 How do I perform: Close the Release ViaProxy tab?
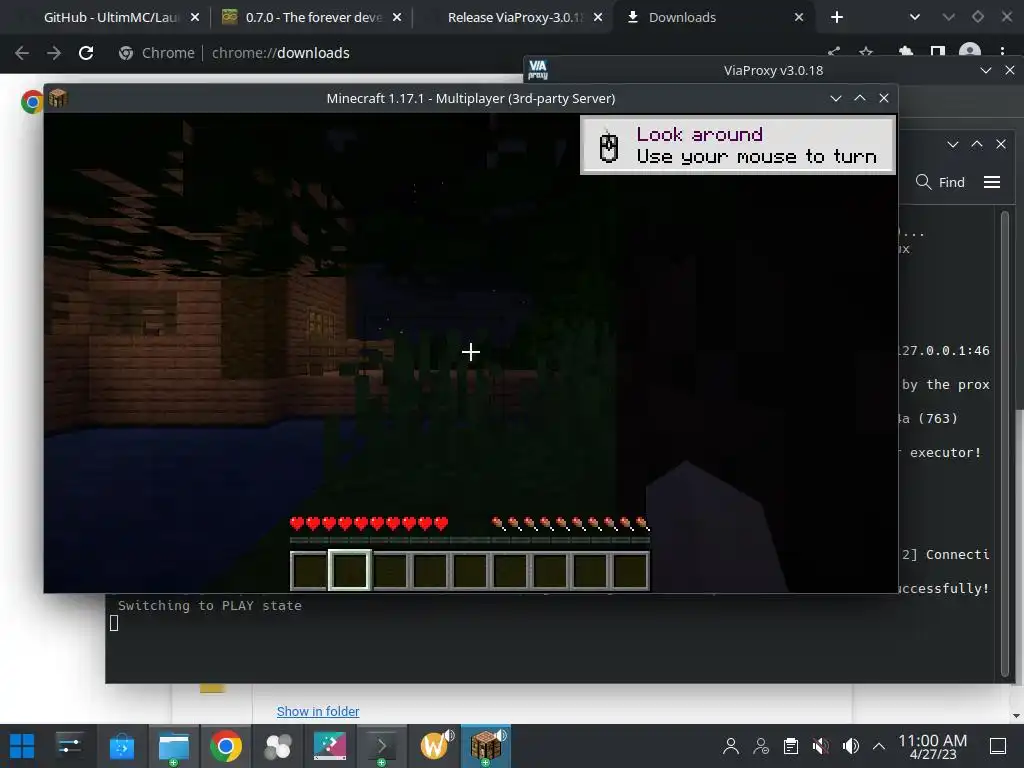[598, 17]
